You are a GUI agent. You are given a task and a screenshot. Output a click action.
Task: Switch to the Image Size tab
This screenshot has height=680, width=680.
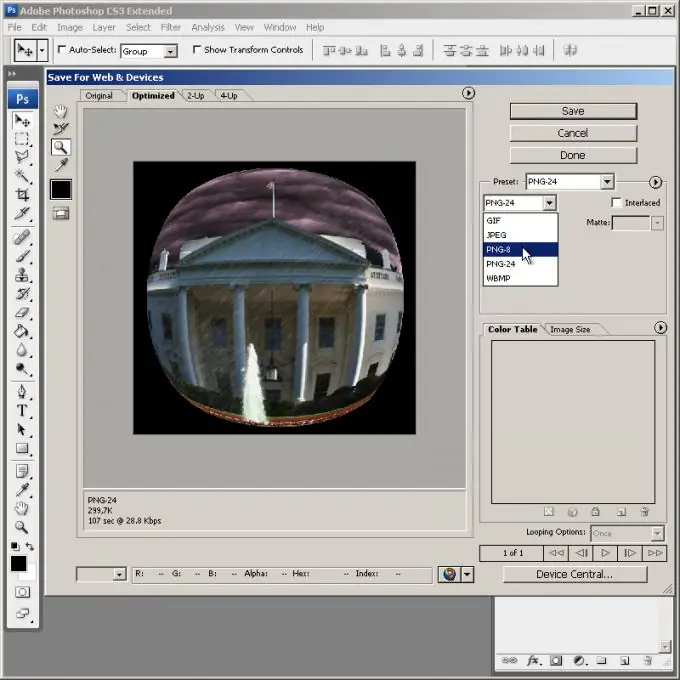(570, 330)
